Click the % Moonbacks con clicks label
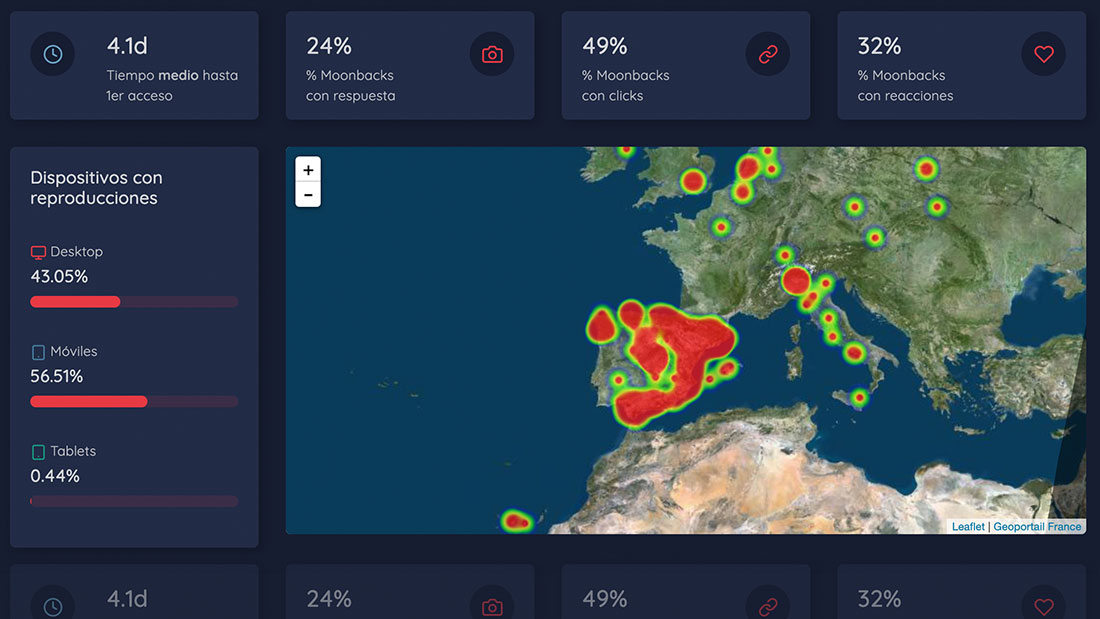The width and height of the screenshot is (1100, 619). click(x=625, y=85)
